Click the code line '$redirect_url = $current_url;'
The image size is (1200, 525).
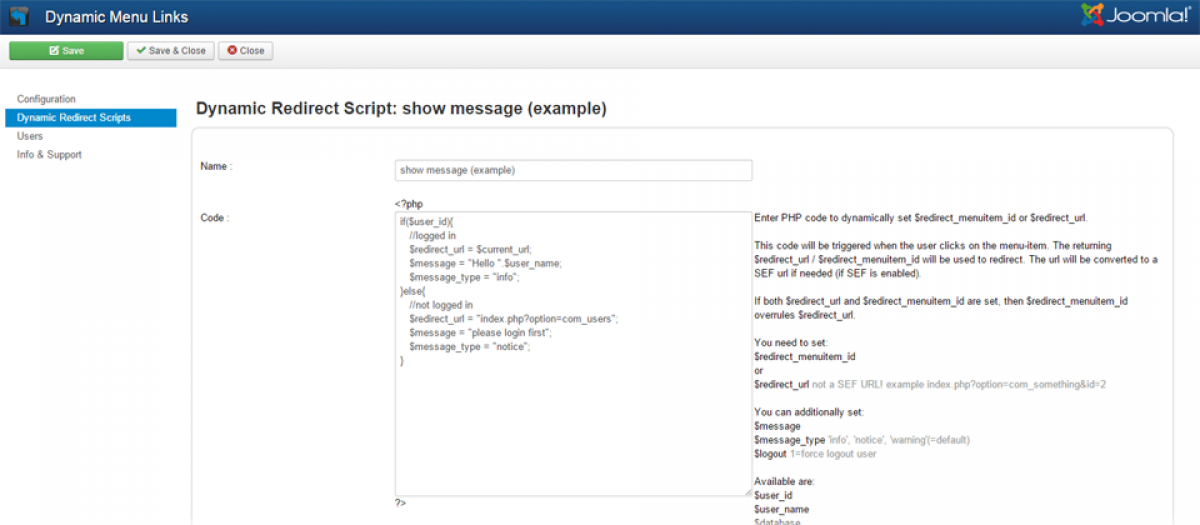470,249
